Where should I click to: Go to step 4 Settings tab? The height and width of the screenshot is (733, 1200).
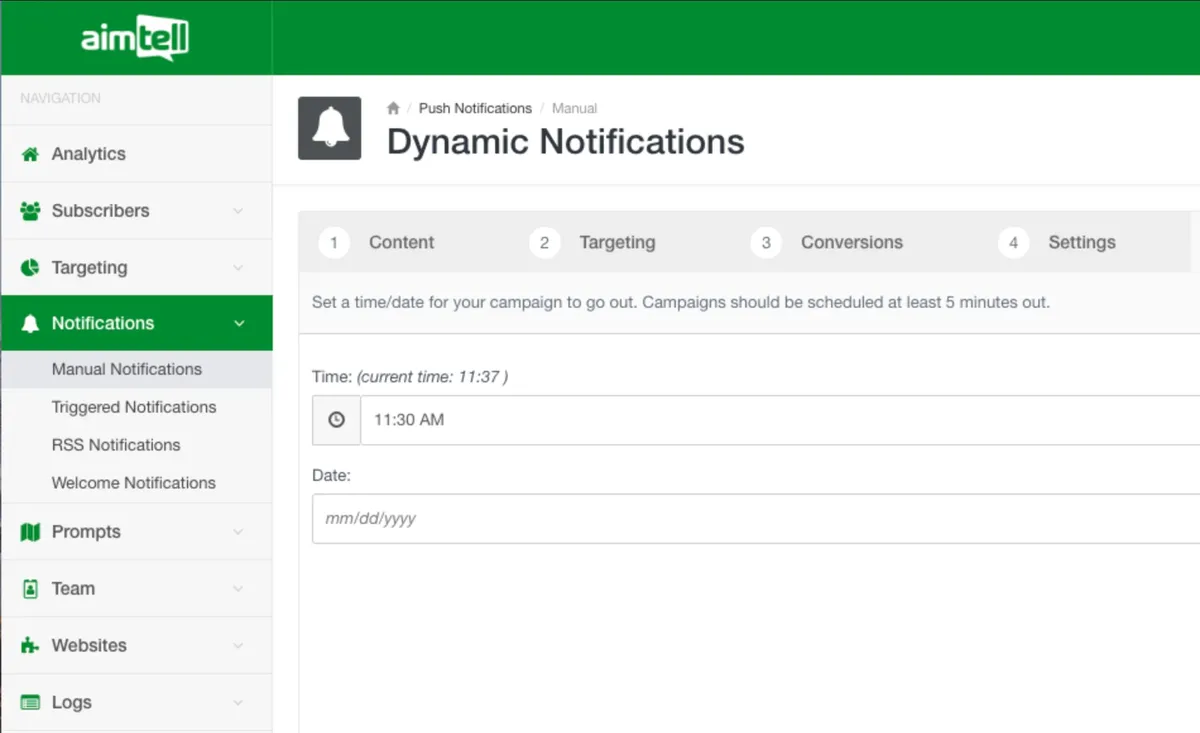click(x=1057, y=242)
